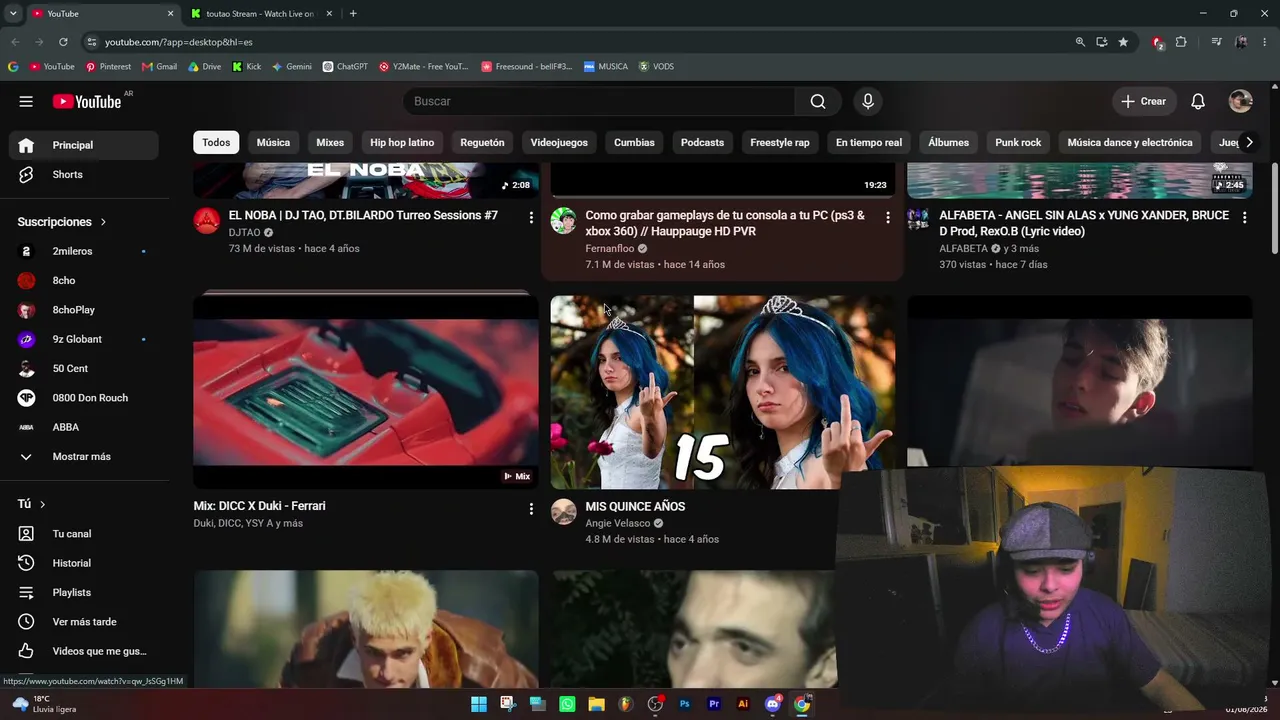Select the Freestyle rap chip

(x=780, y=142)
